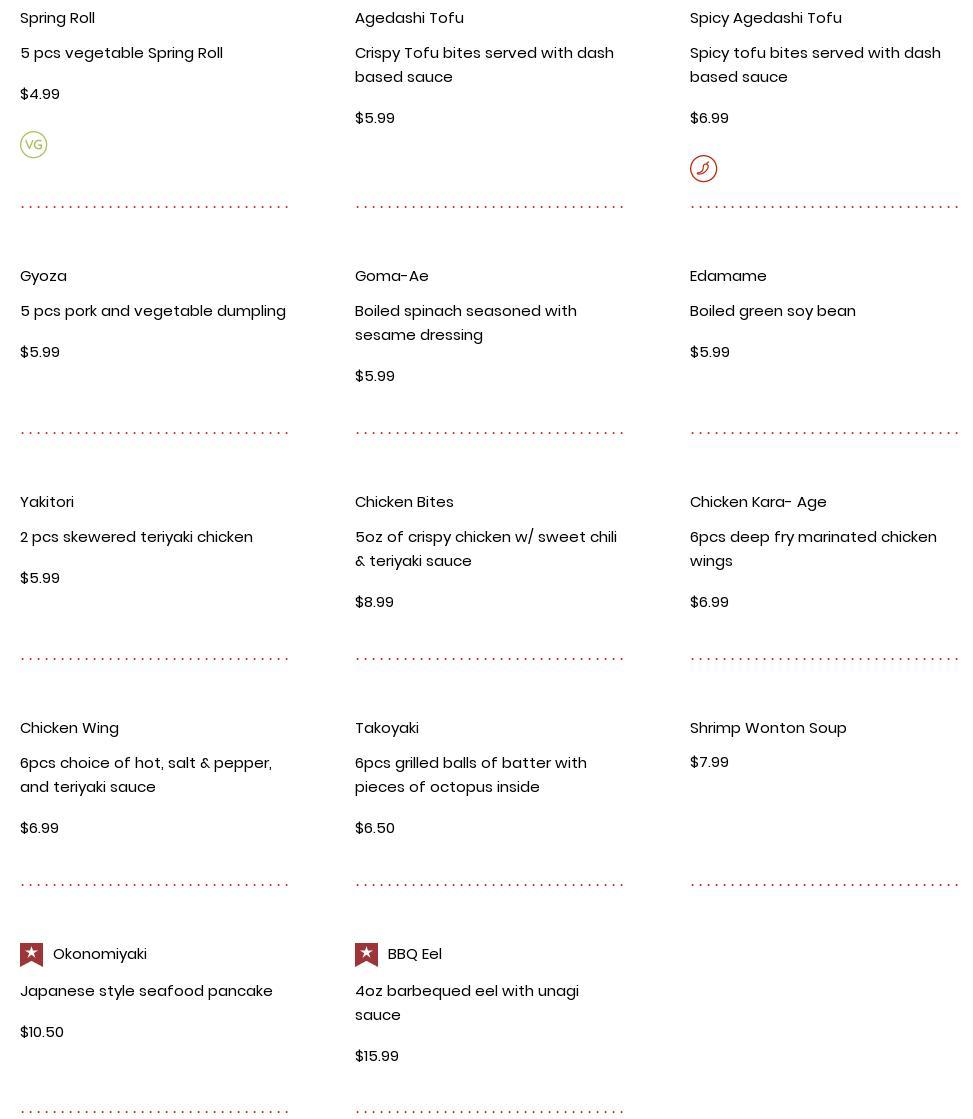Click the VG vegetarian icon under Spring Roll

[33, 145]
